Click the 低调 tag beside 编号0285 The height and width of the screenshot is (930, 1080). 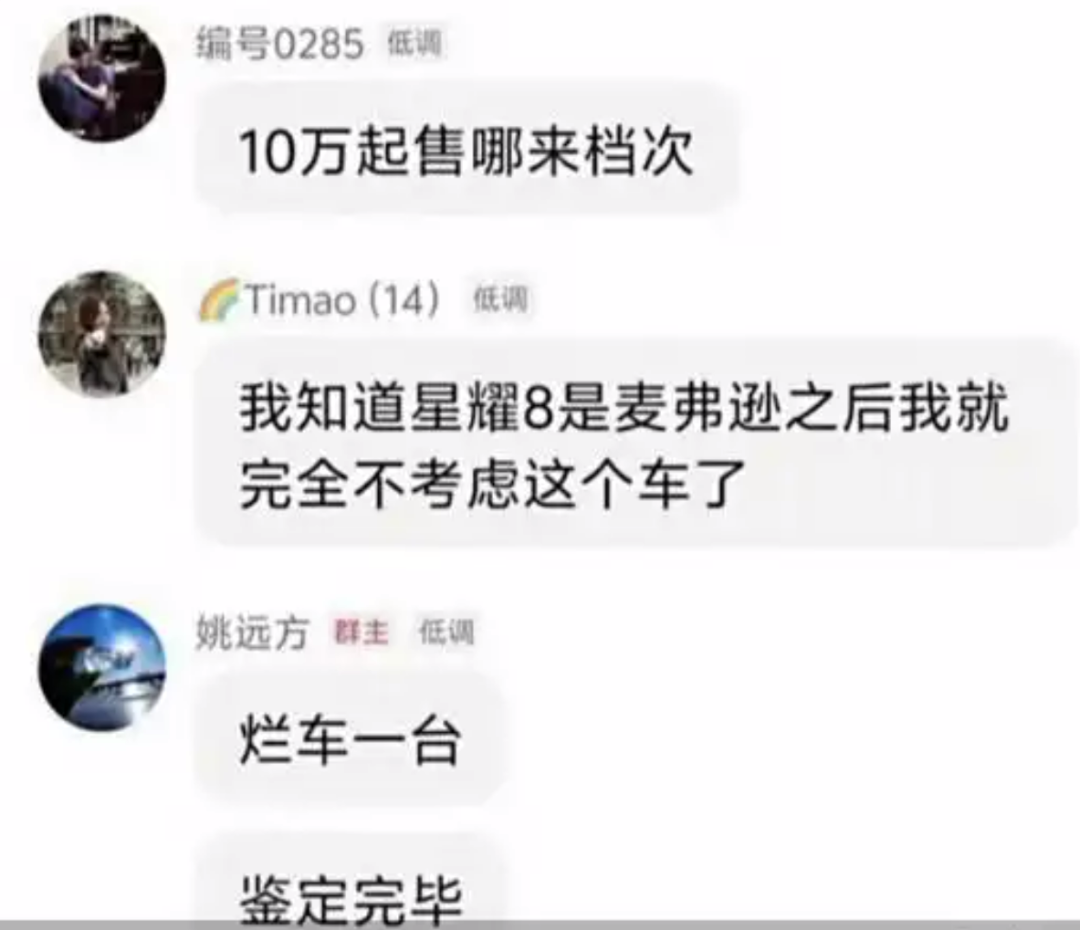tap(414, 43)
